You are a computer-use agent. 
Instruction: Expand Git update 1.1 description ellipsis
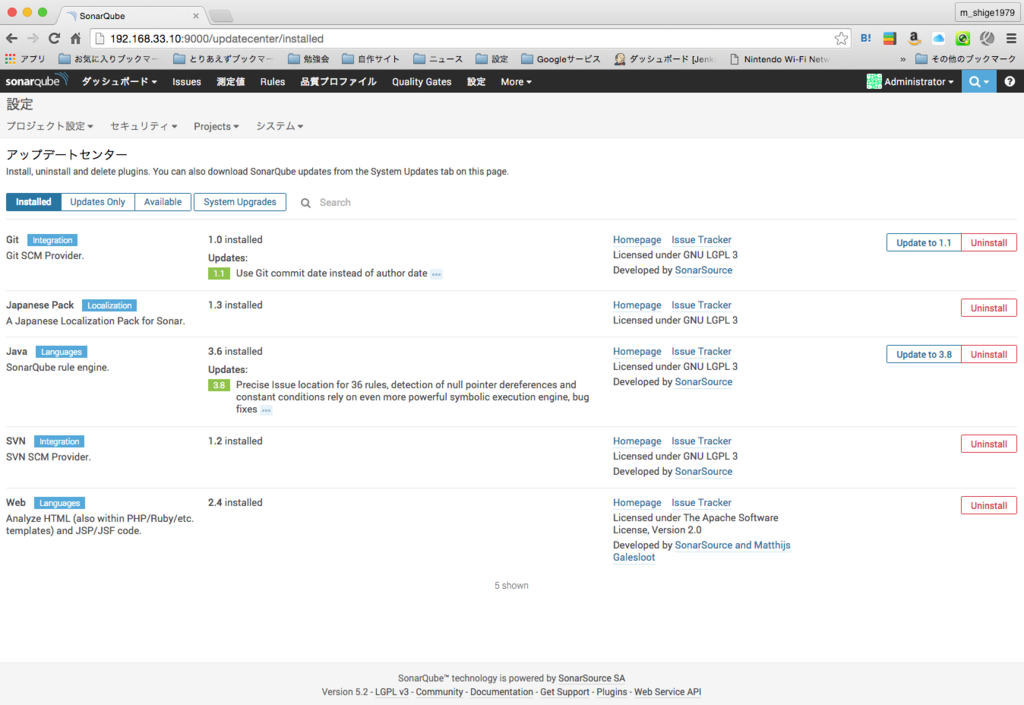436,274
